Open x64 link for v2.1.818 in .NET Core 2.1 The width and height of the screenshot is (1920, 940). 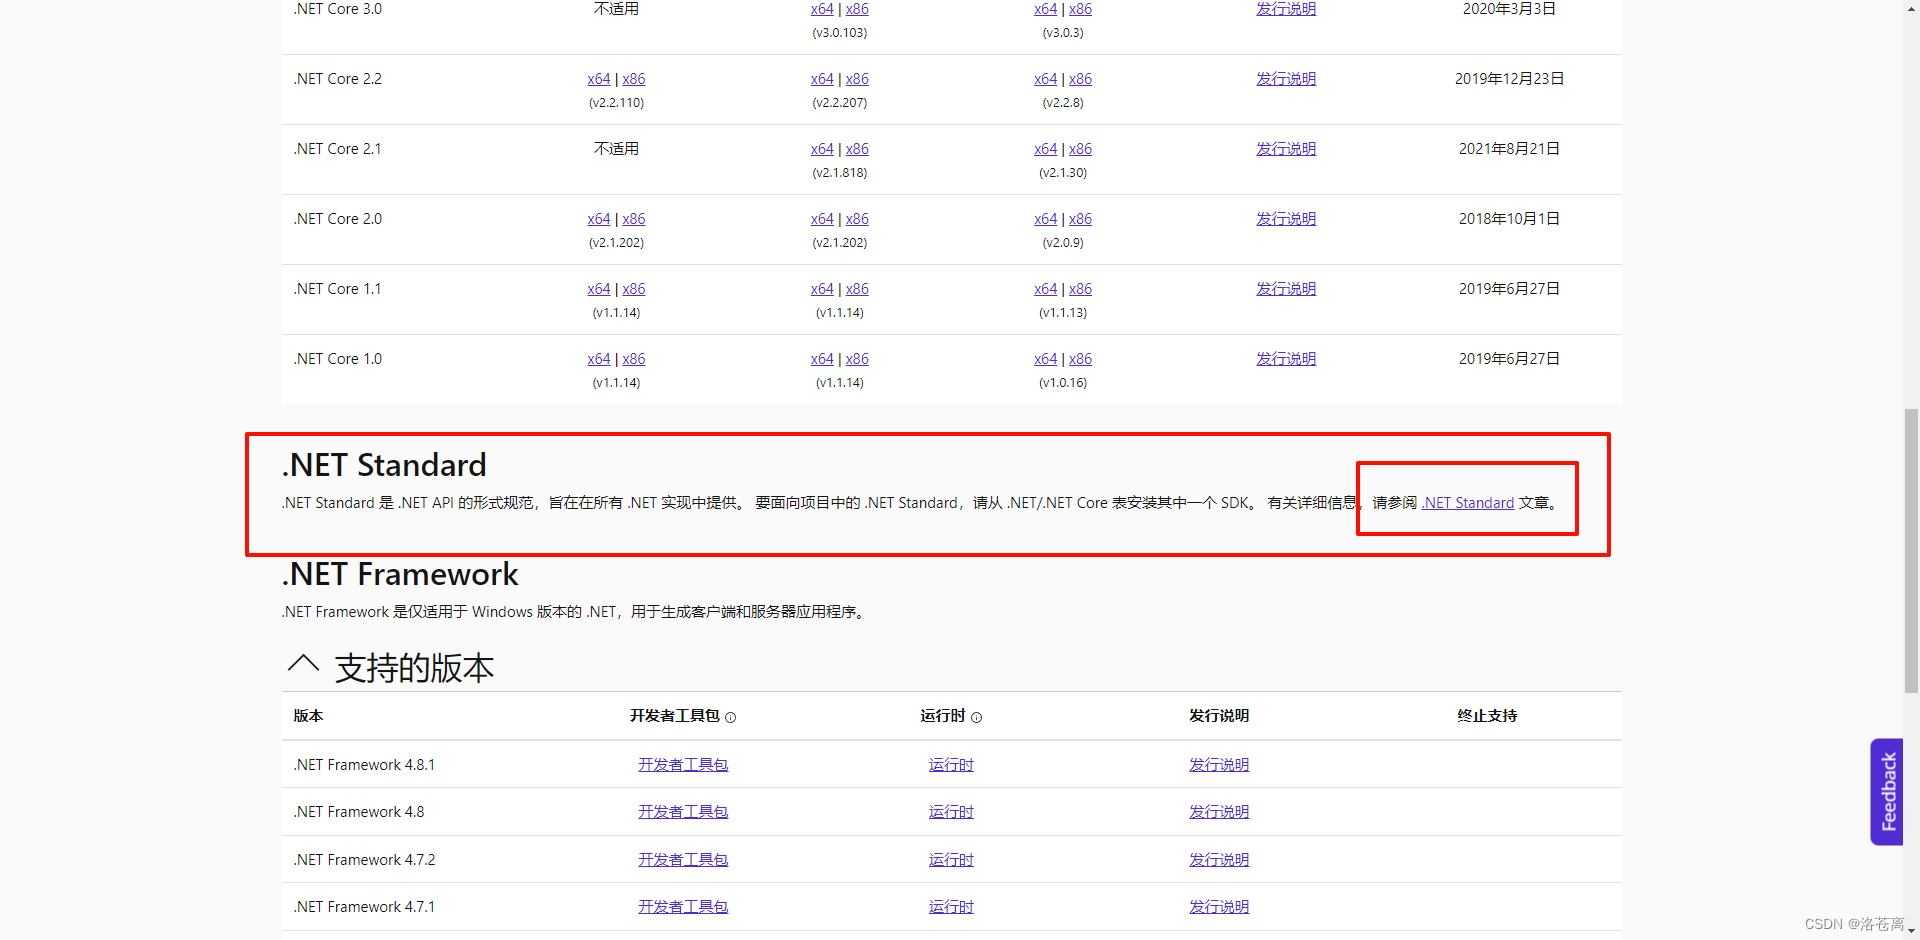click(x=822, y=149)
